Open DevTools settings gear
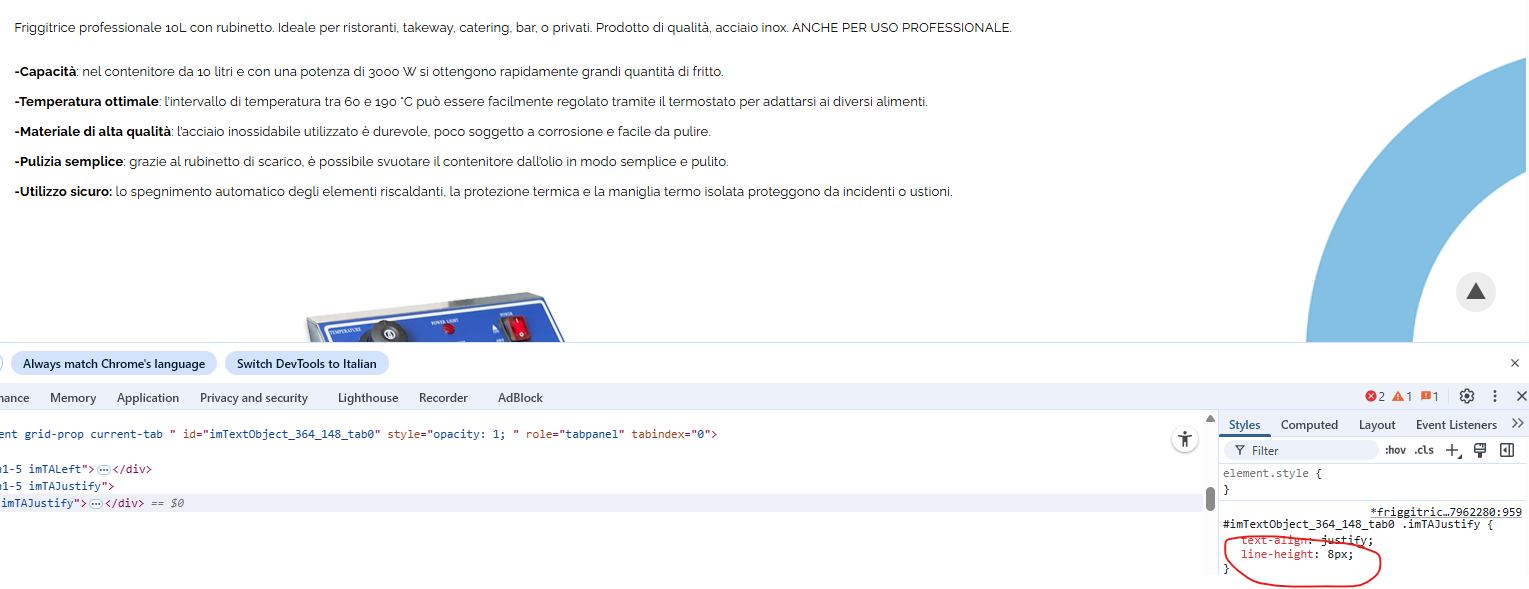The image size is (1529, 589). coord(1467,397)
